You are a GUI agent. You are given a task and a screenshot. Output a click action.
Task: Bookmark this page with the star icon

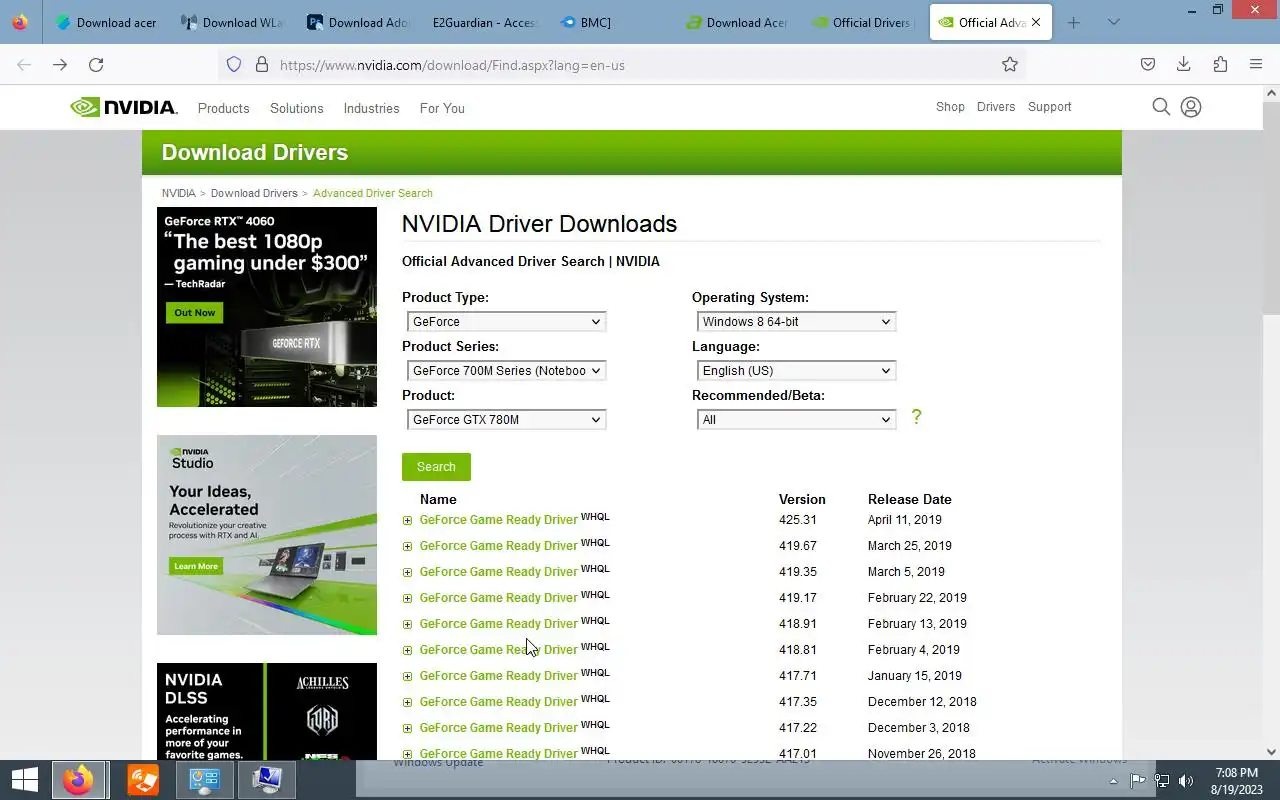click(1010, 64)
